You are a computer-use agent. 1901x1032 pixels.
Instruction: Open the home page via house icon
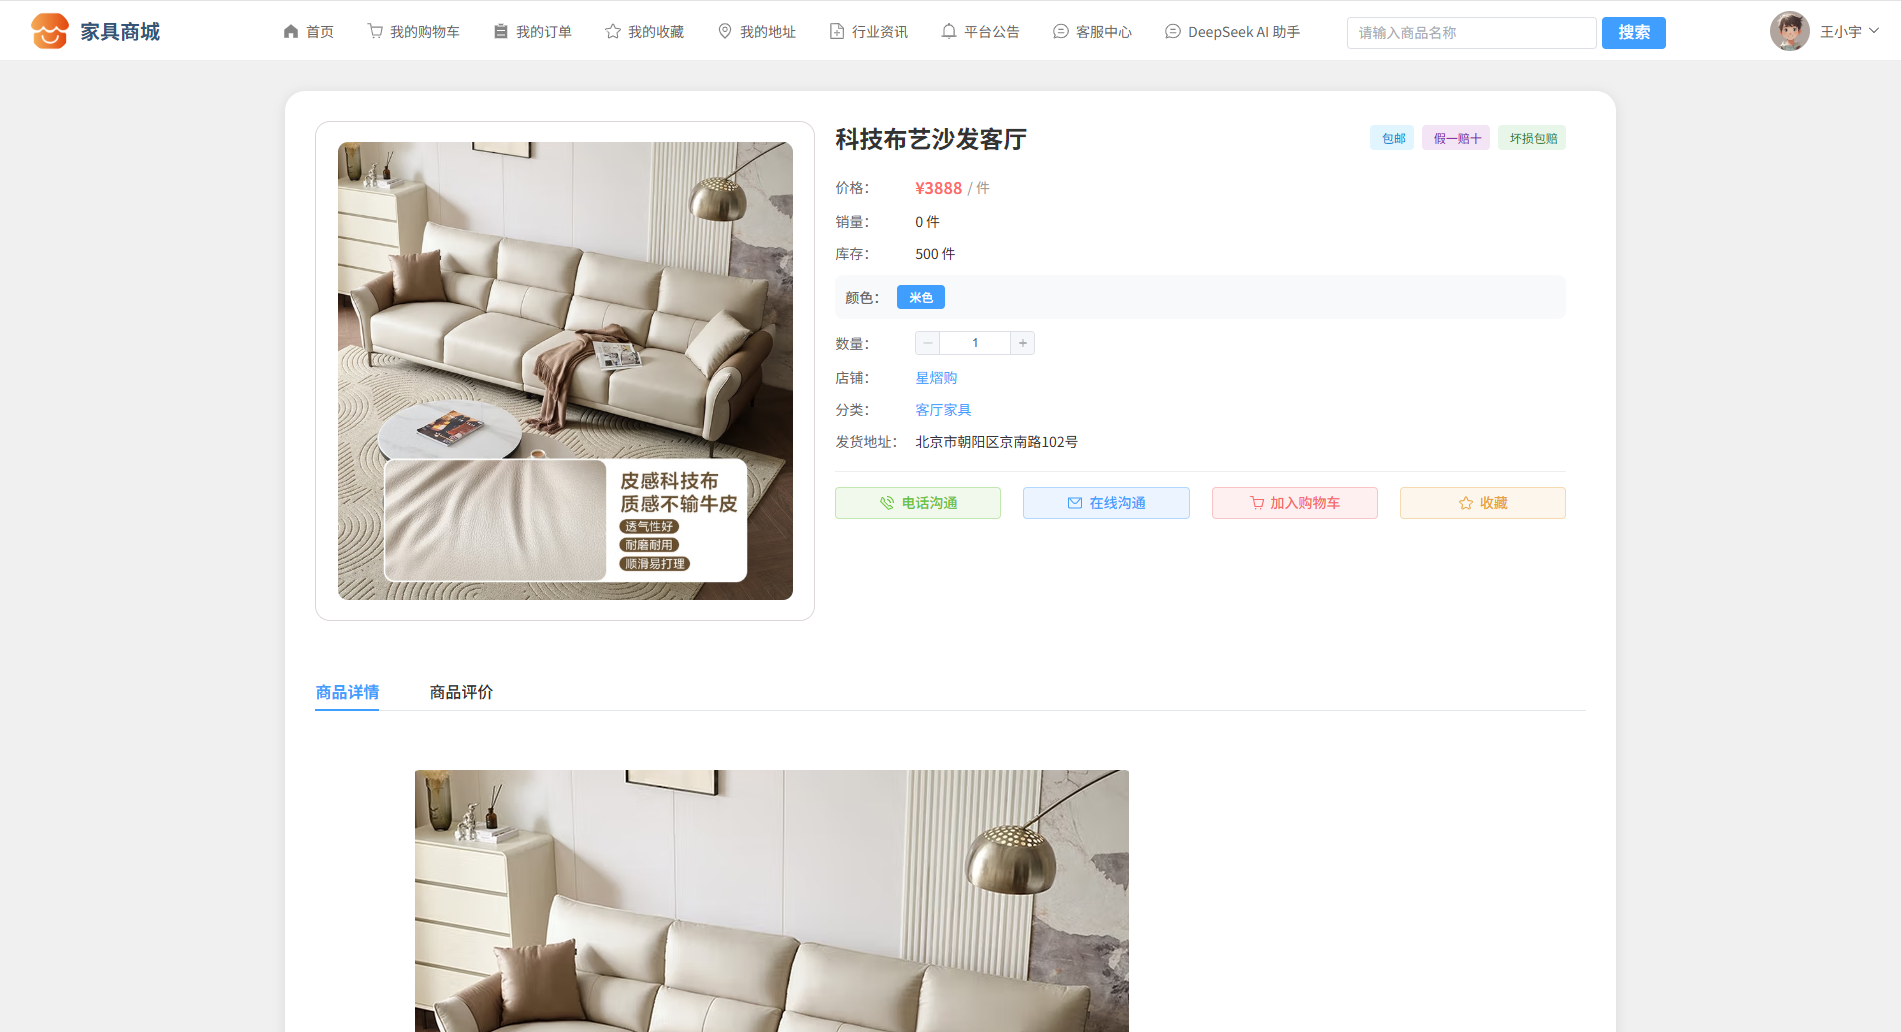coord(308,32)
